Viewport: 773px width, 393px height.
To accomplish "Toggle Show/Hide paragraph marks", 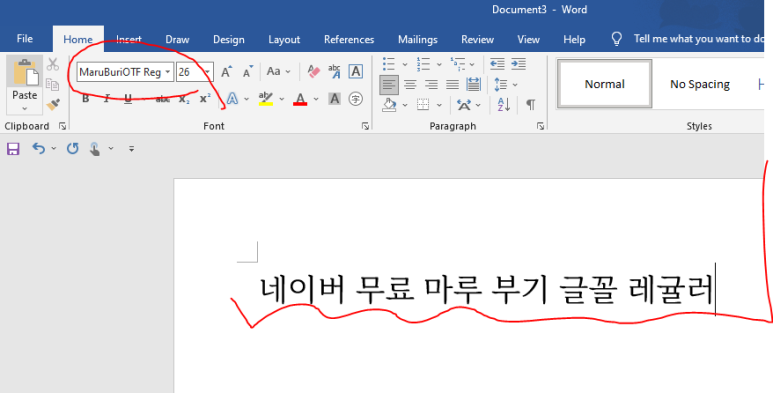I will (530, 105).
